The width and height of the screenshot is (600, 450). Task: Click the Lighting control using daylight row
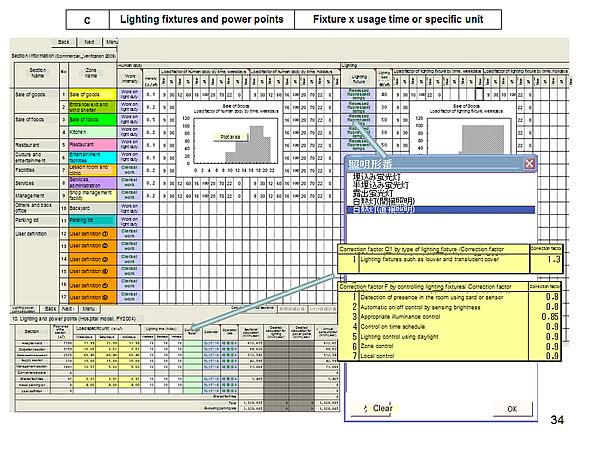(449, 337)
